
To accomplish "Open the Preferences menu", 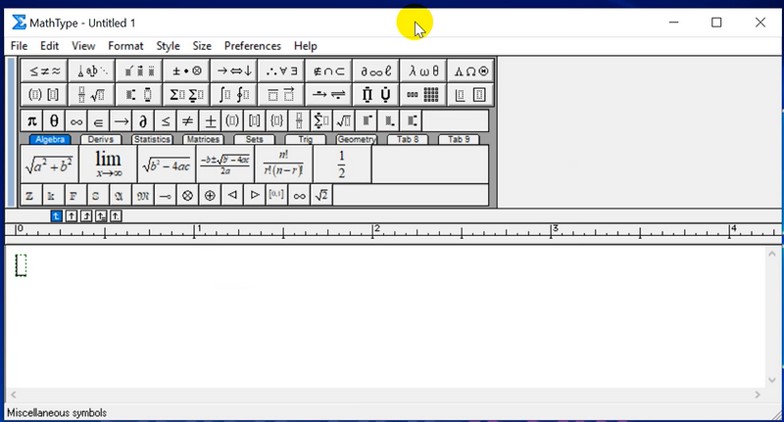I will (252, 46).
